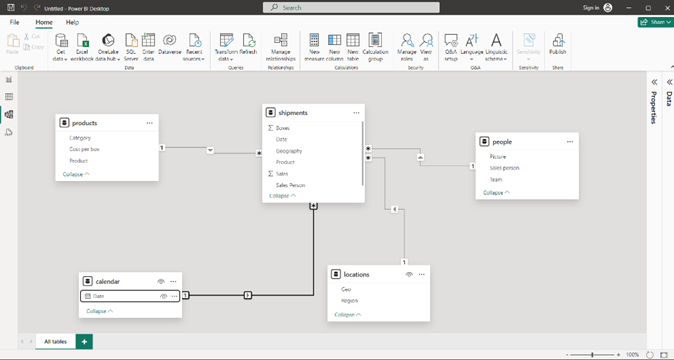Select products-shipments relationship arrow
This screenshot has height=360, width=674.
pos(210,150)
